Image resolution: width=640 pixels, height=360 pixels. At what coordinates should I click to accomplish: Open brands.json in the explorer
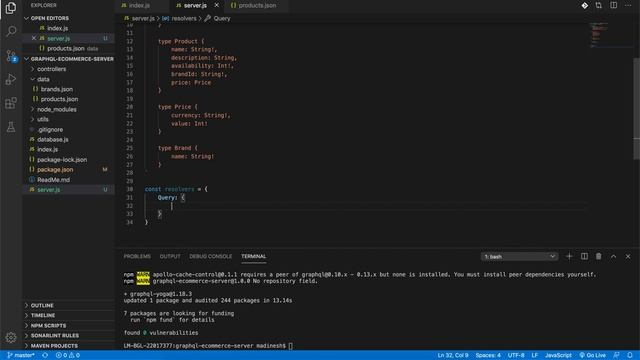[x=57, y=89]
